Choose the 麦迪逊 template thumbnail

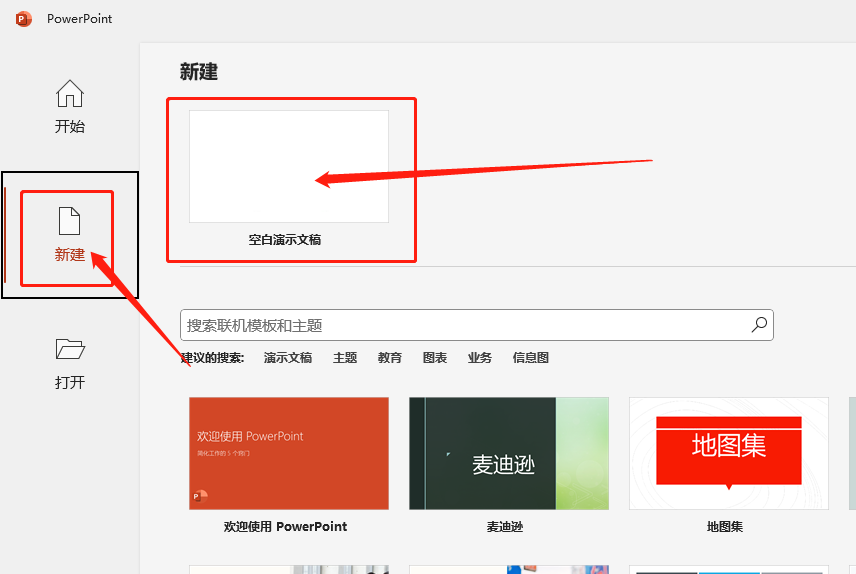(x=509, y=453)
